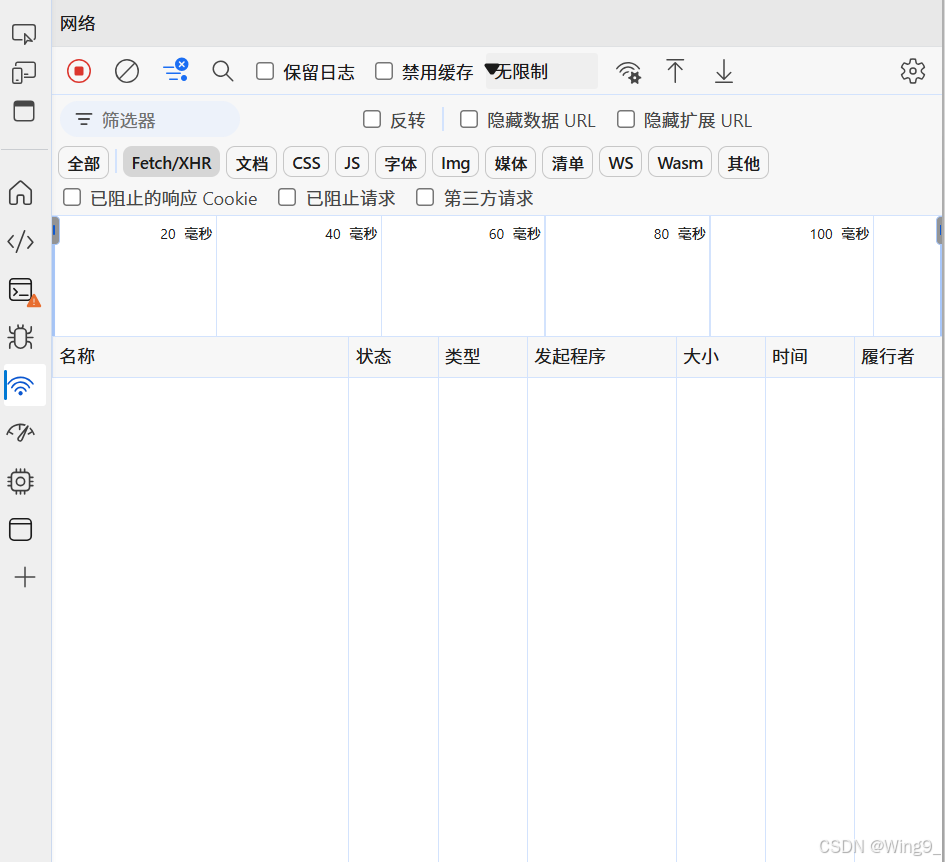This screenshot has height=862, width=945.
Task: Select the CSS filter
Action: [x=306, y=163]
